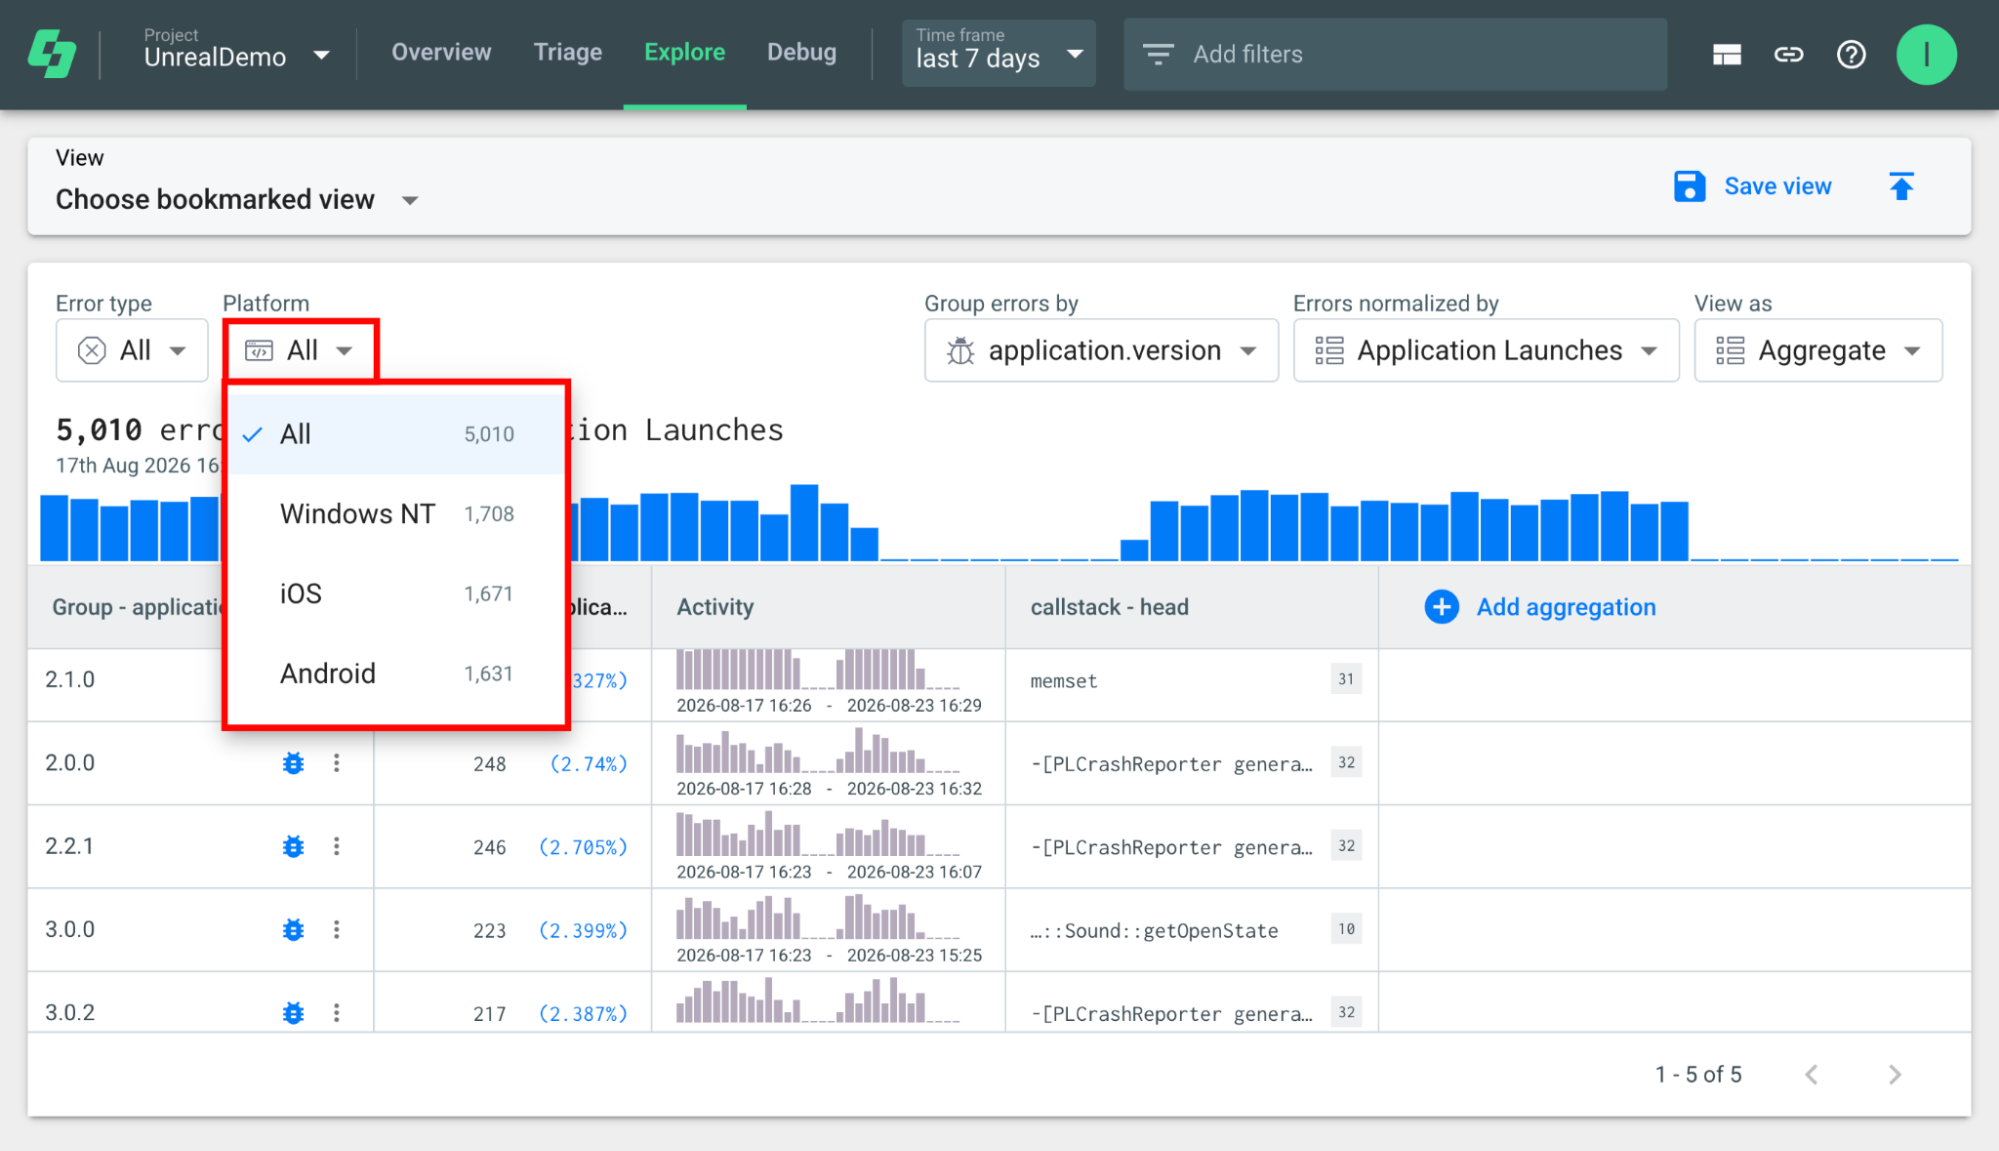Go to the Overview tab
The height and width of the screenshot is (1151, 1999).
point(441,53)
